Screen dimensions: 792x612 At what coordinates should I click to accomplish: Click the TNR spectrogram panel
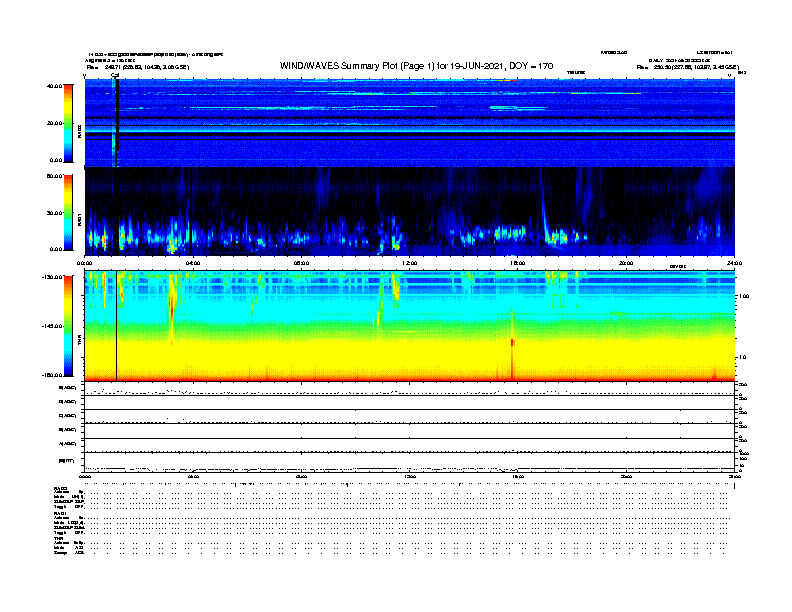410,326
